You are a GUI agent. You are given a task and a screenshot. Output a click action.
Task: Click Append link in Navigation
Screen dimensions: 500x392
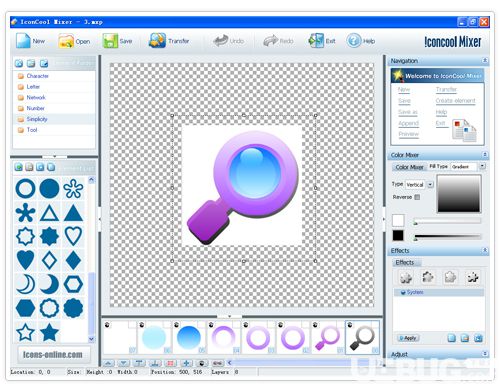[x=408, y=123]
